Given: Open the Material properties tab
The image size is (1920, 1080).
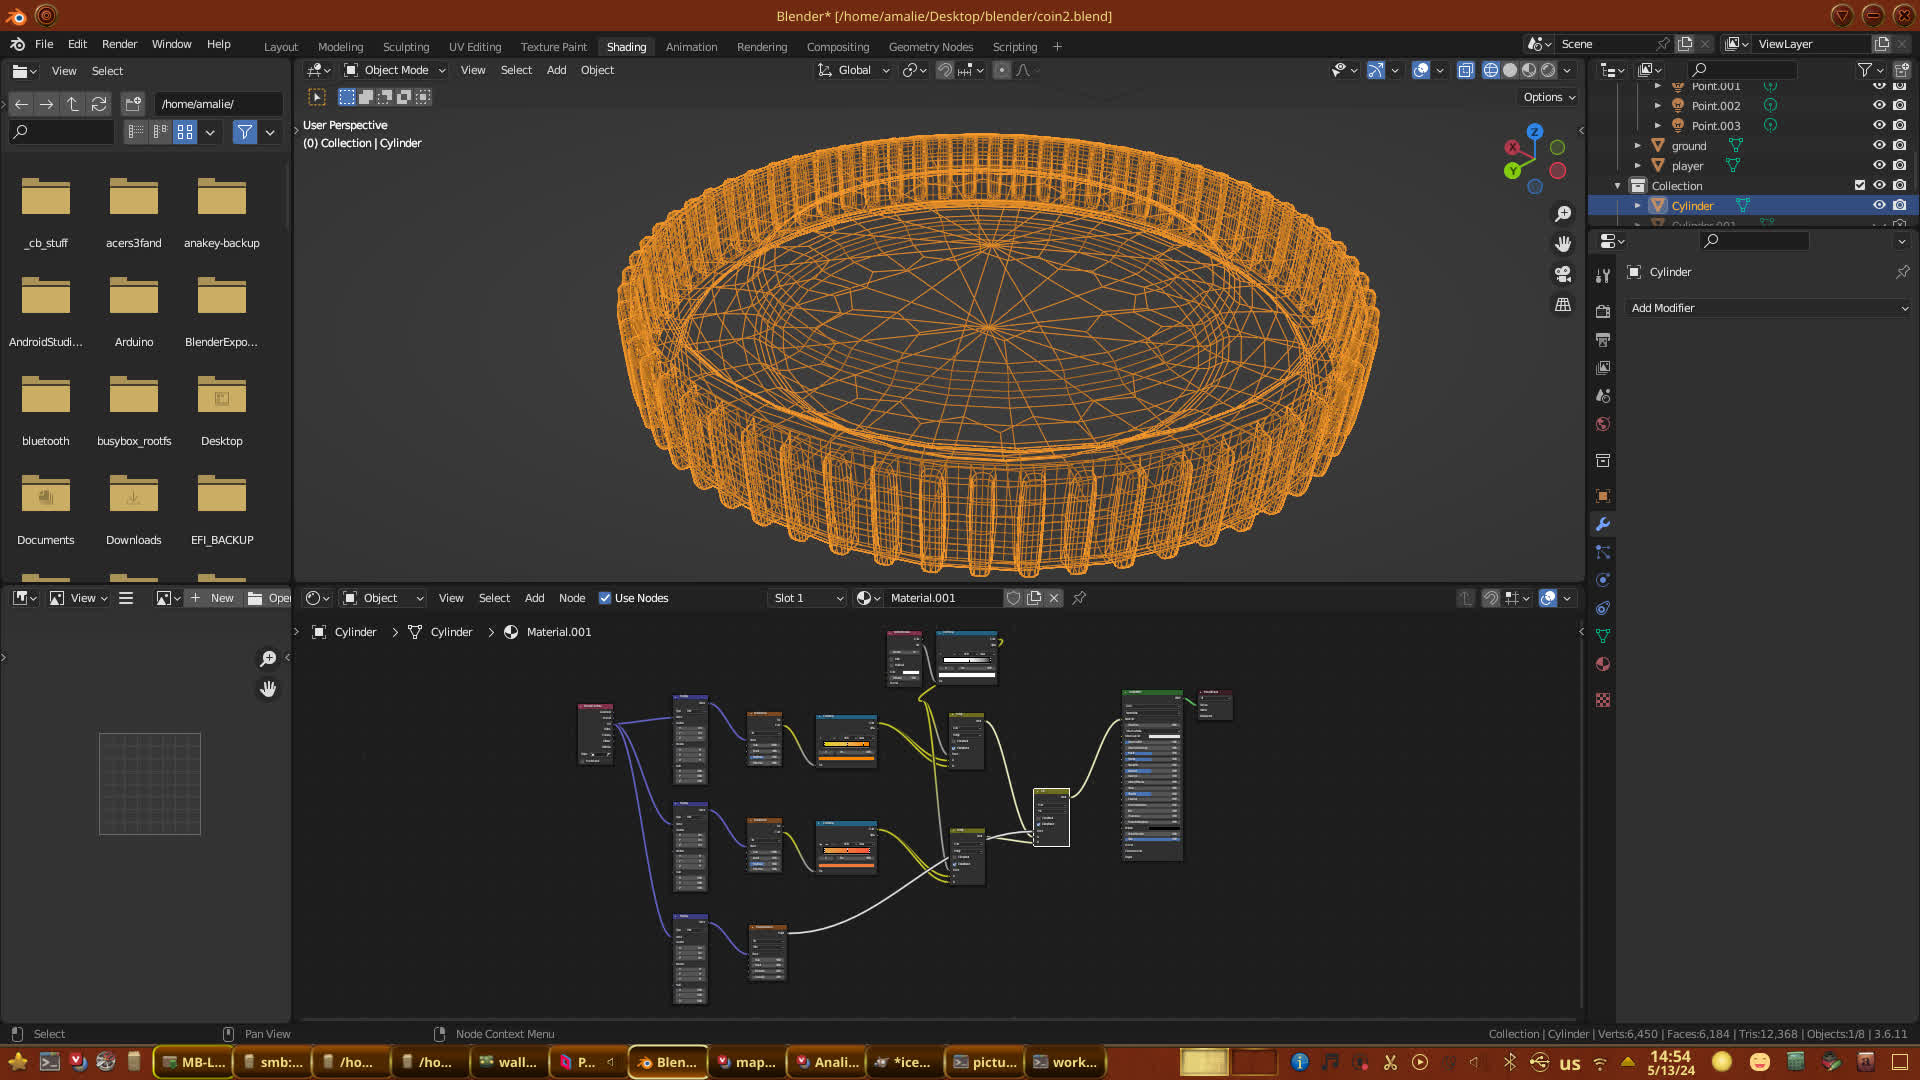Looking at the screenshot, I should pos(1603,664).
